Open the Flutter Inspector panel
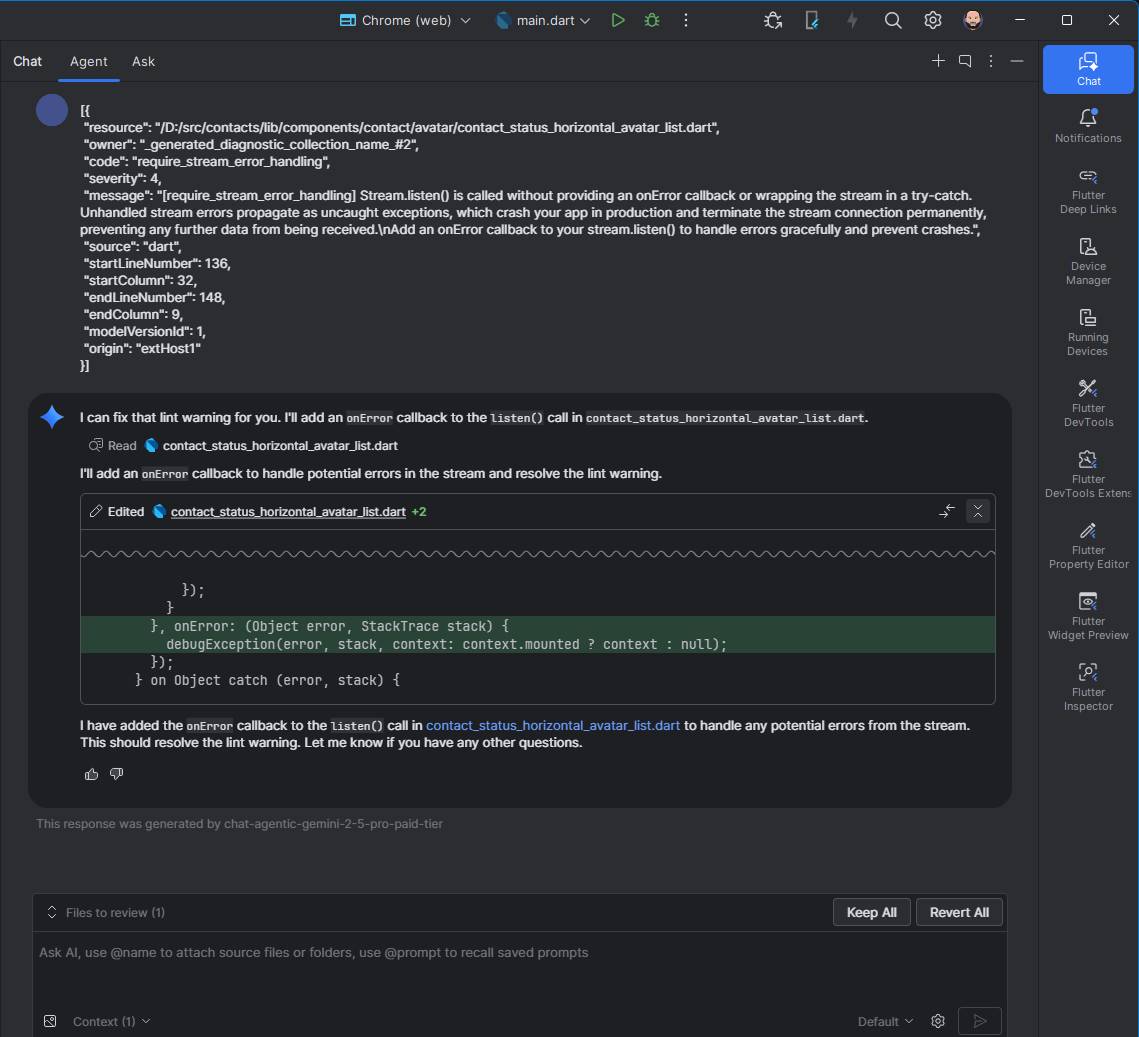 click(x=1087, y=686)
